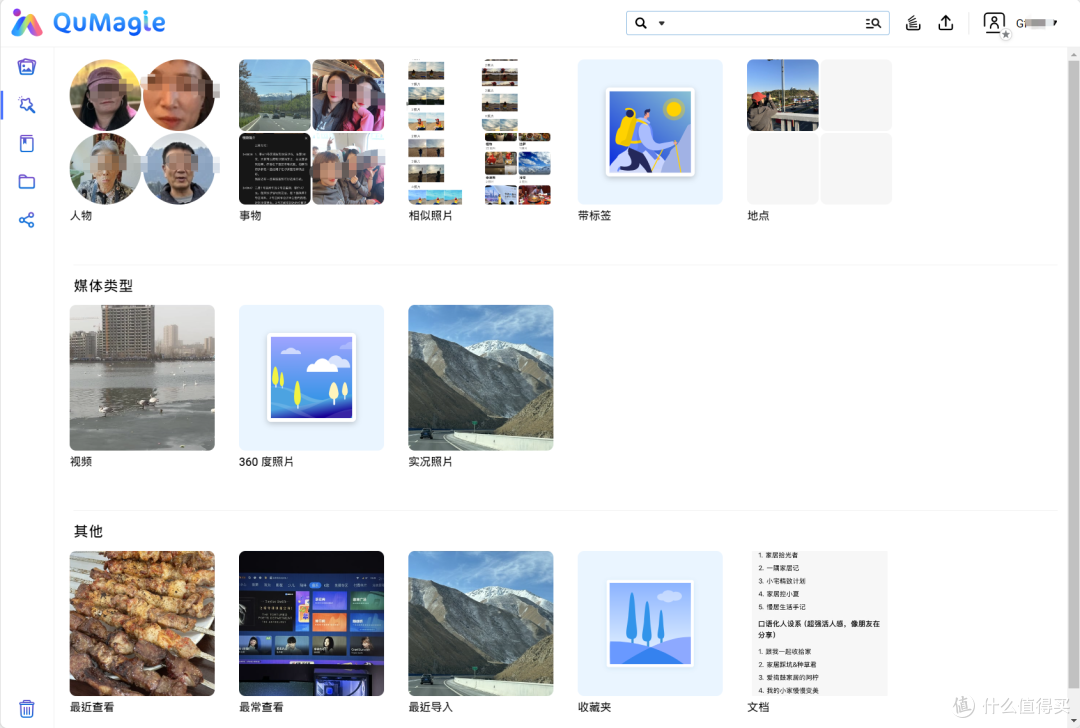Click the vertical scrollbar thumb

pyautogui.click(x=1074, y=373)
